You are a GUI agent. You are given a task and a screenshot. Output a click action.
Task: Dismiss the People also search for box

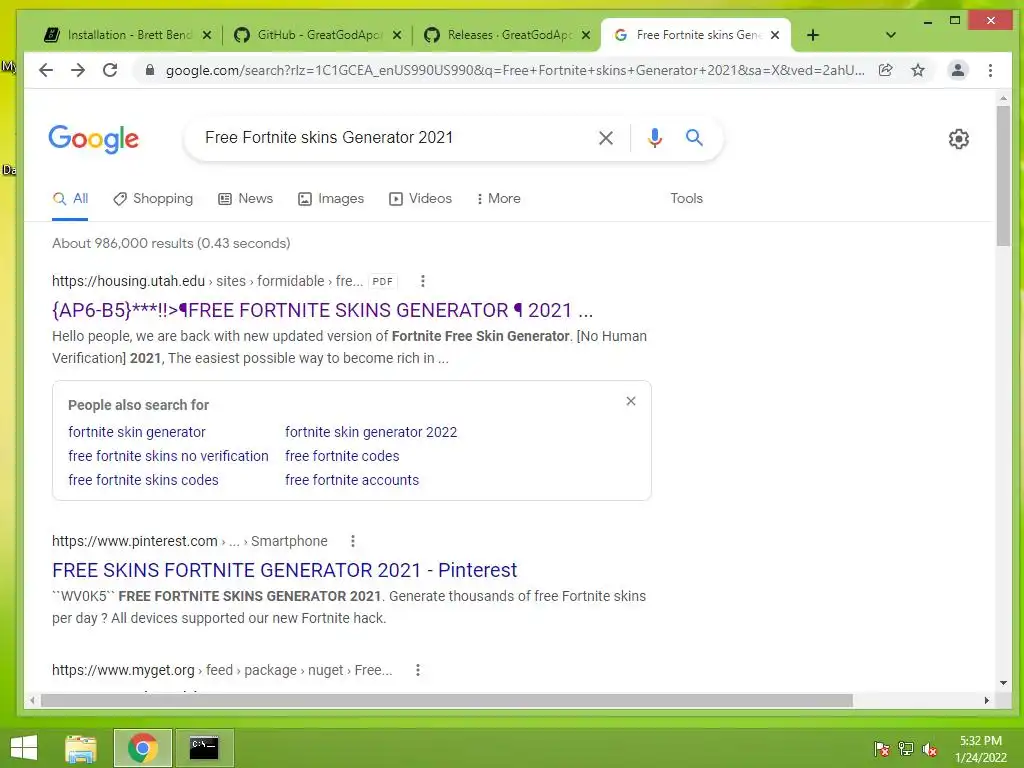(x=630, y=401)
